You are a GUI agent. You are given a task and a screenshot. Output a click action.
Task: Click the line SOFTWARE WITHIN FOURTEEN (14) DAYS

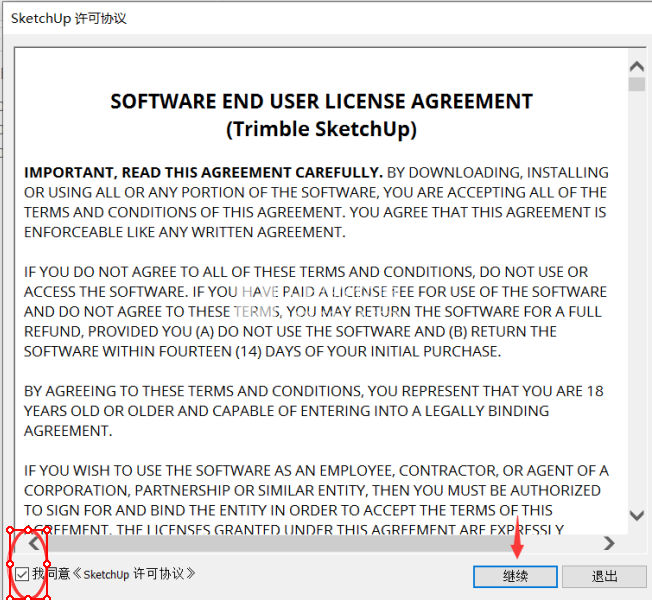tap(262, 351)
